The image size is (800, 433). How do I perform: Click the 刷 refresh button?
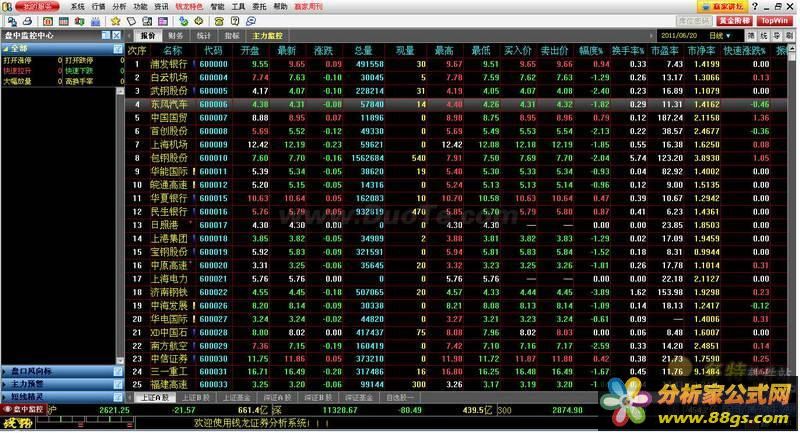(x=789, y=36)
